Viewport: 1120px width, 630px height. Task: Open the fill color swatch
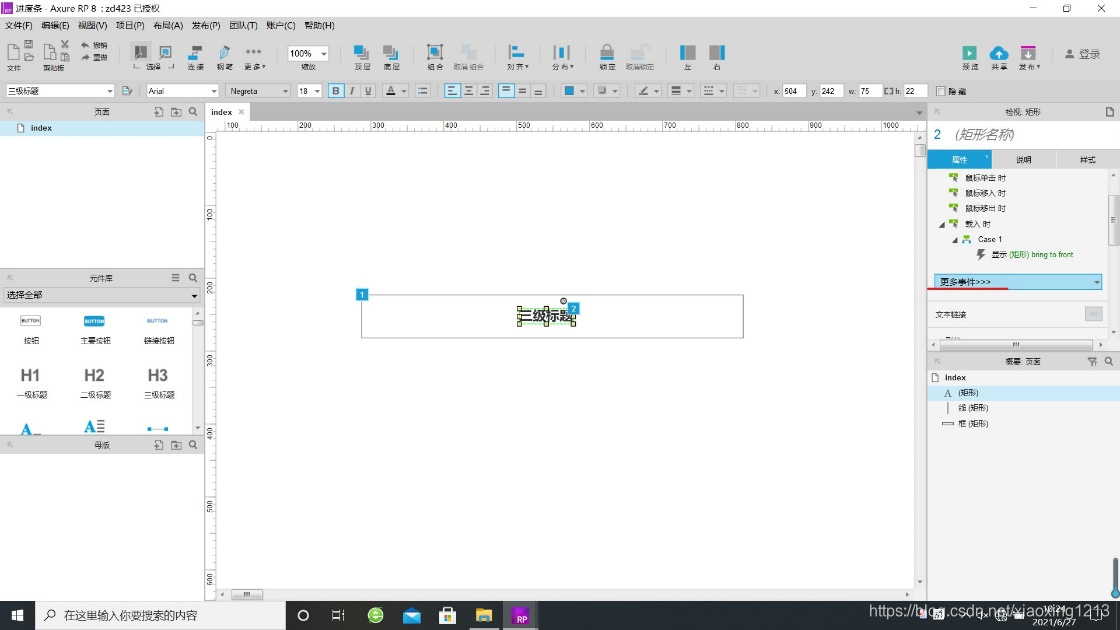pyautogui.click(x=569, y=91)
